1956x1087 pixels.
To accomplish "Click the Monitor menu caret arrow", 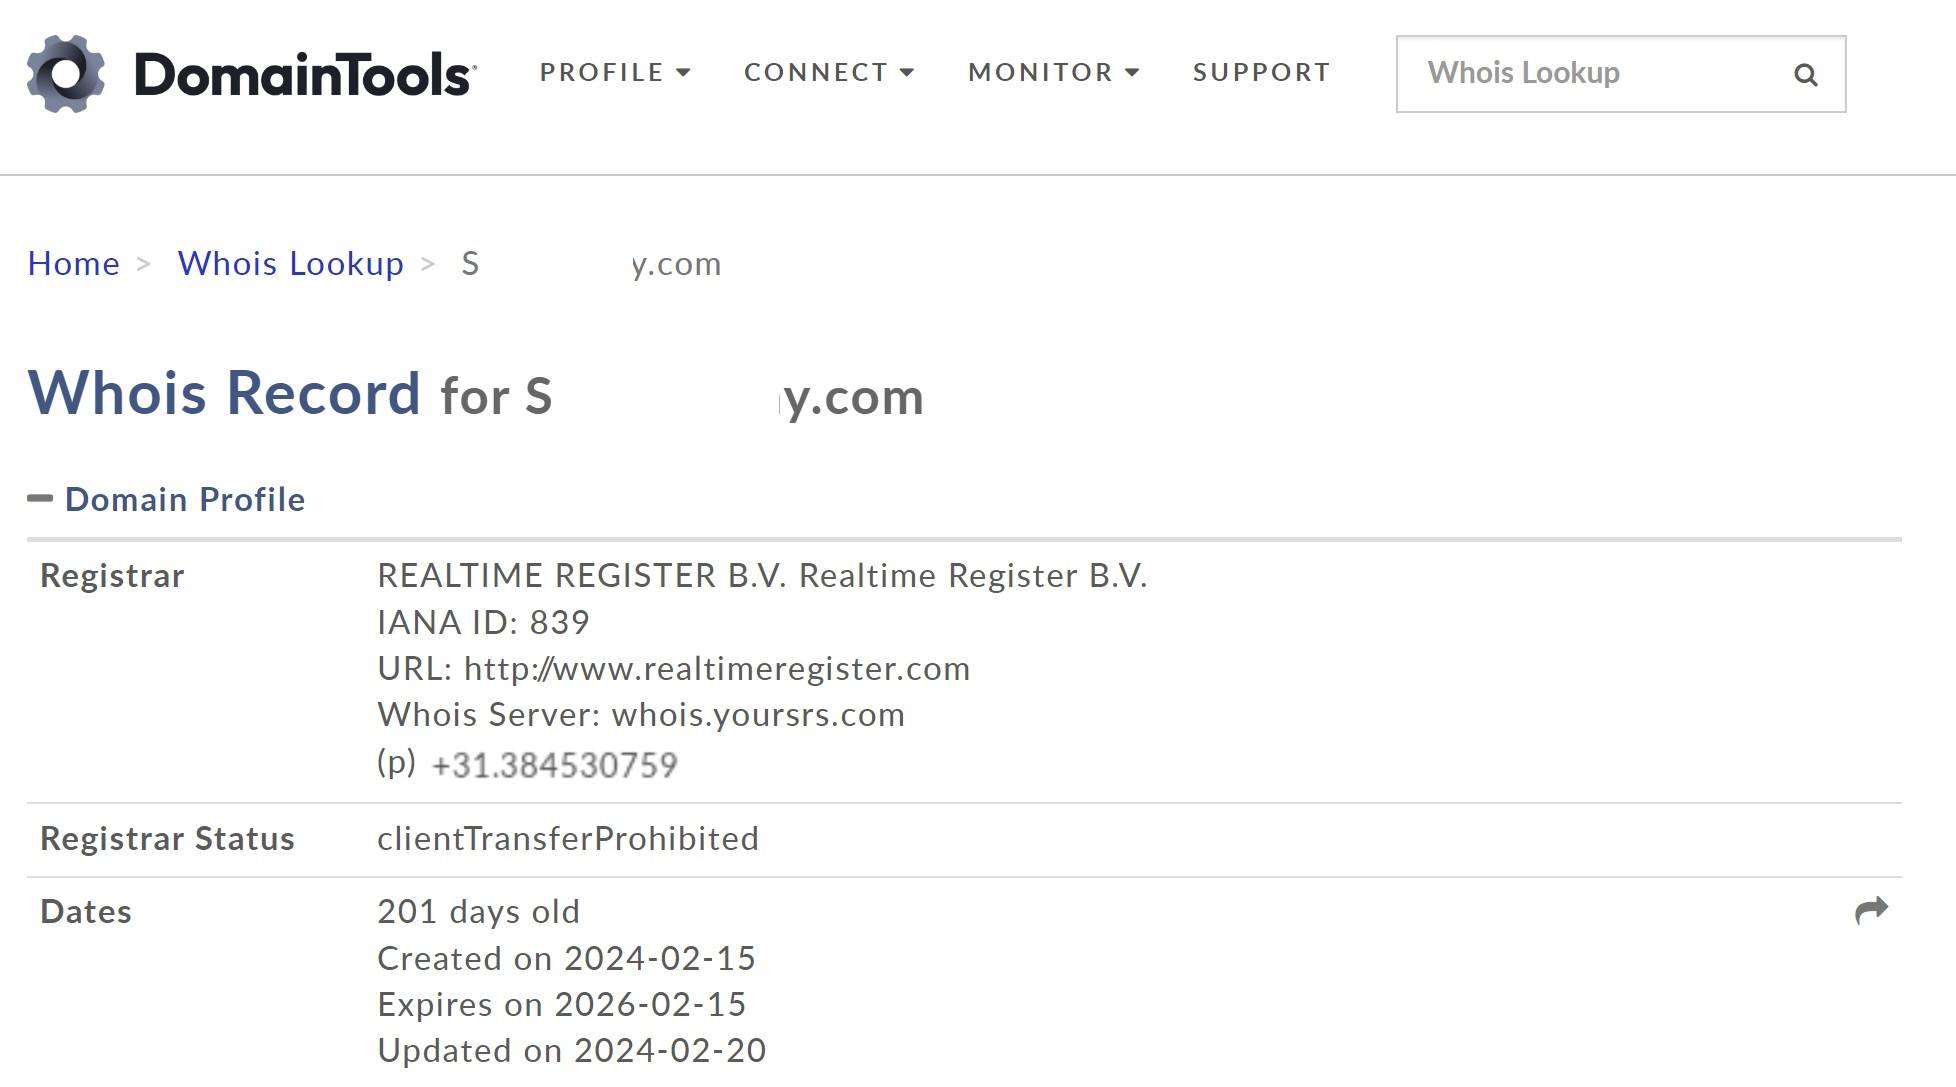I will pos(1132,72).
